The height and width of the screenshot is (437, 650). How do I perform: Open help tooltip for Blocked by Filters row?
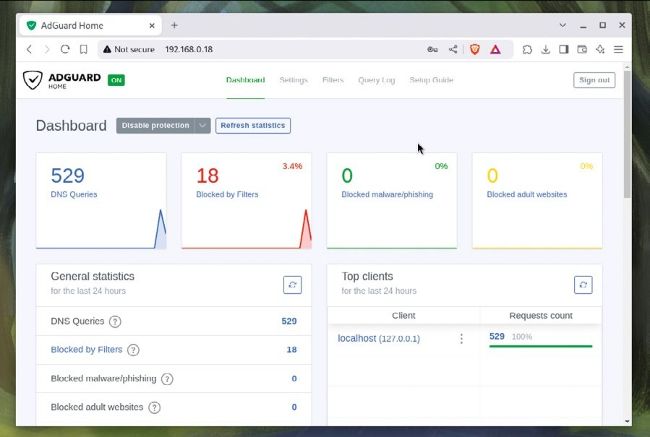pos(133,350)
